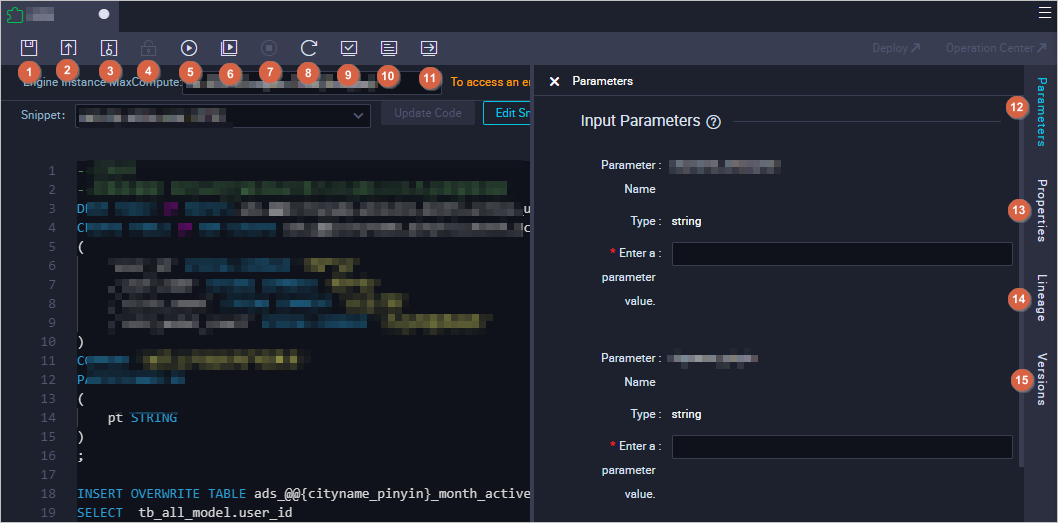Save the node with the floppy disk icon
Viewport: 1058px width, 523px height.
point(28,48)
